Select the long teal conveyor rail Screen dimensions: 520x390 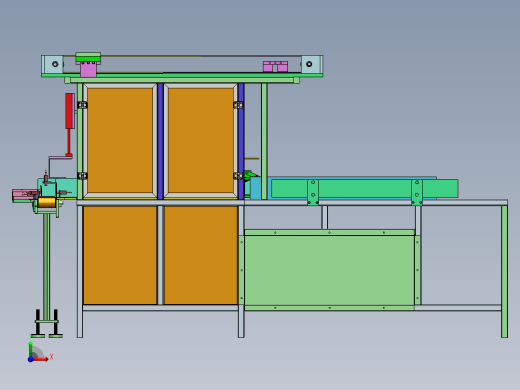(x=365, y=189)
